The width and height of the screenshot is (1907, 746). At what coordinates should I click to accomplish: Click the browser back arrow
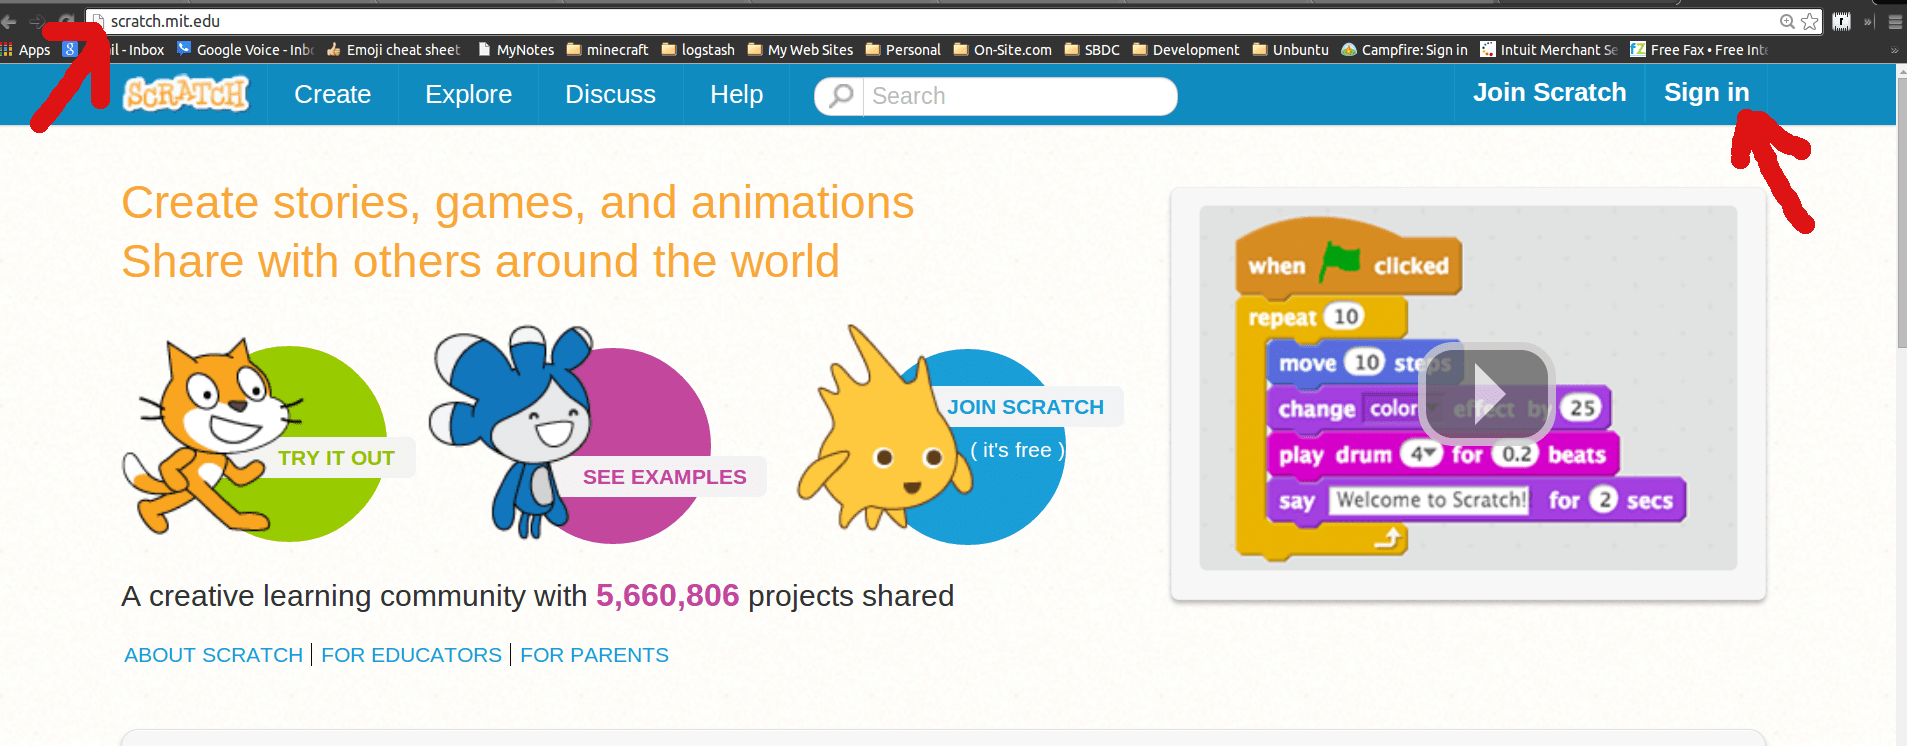(x=9, y=21)
